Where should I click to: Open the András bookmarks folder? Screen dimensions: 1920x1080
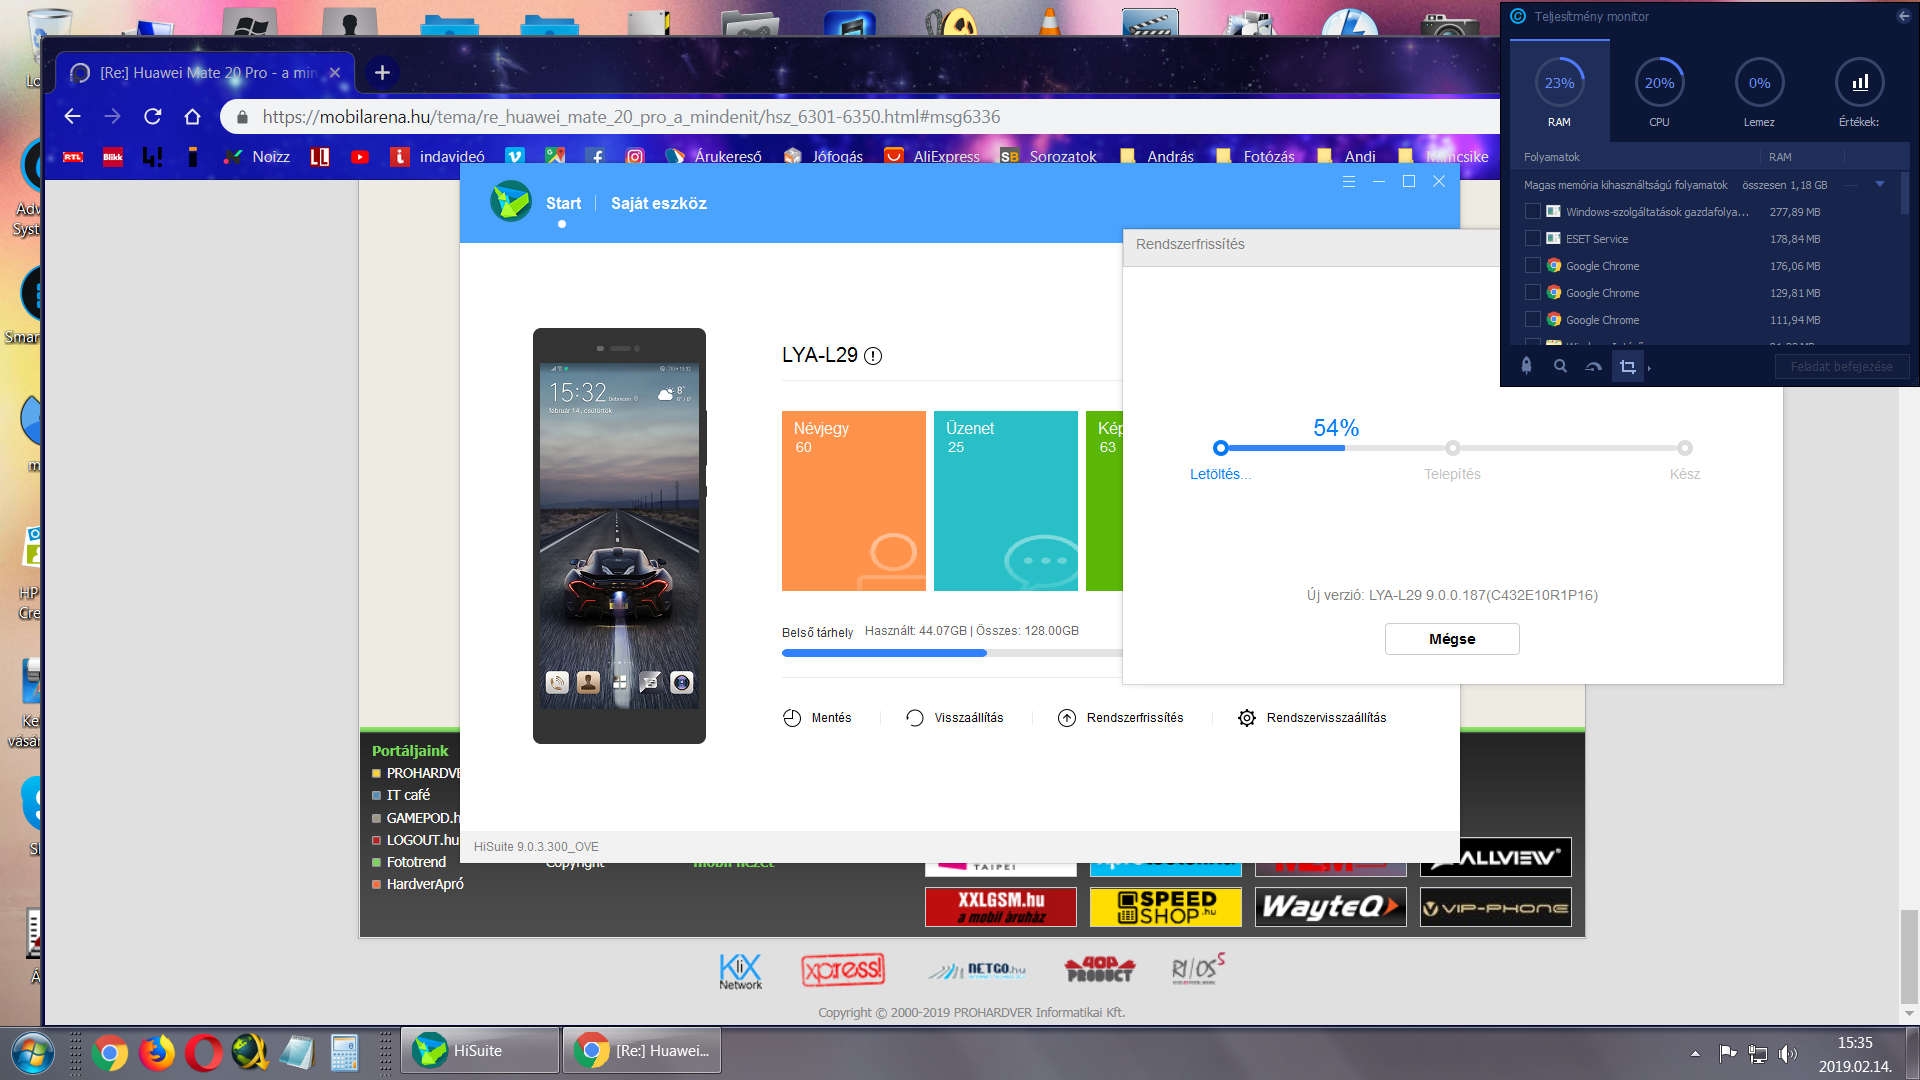click(x=1158, y=157)
